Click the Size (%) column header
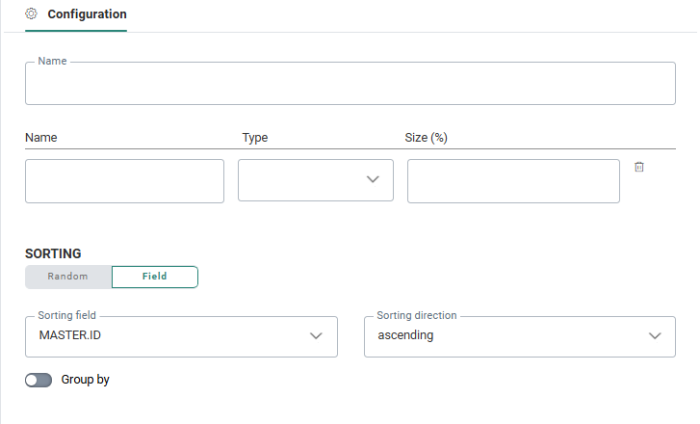Viewport: 700px width, 424px height. [427, 138]
